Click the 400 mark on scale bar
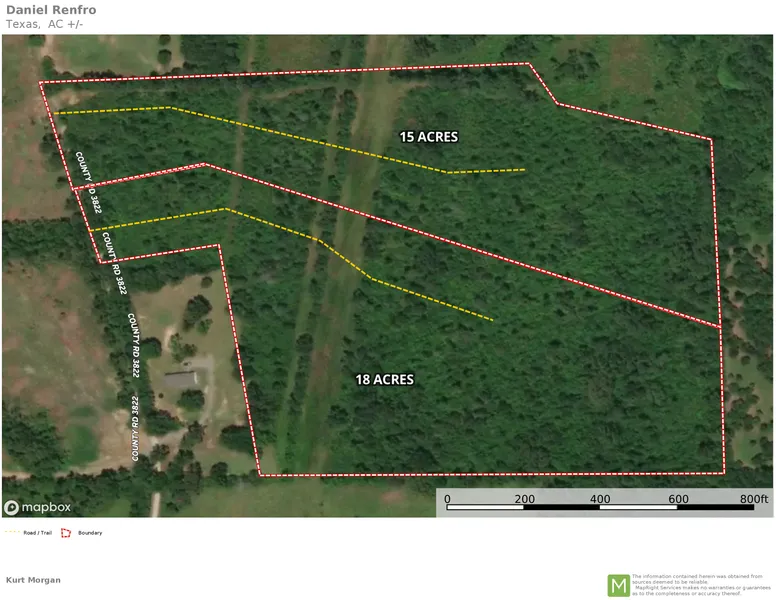 (600, 498)
